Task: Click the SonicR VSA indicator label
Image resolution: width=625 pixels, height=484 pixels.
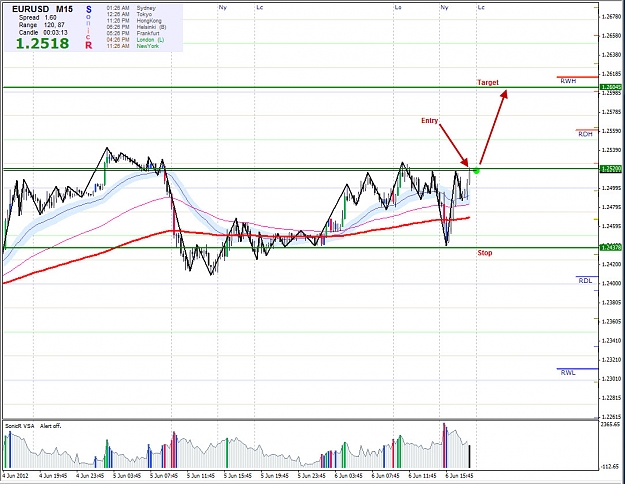Action: click(20, 426)
